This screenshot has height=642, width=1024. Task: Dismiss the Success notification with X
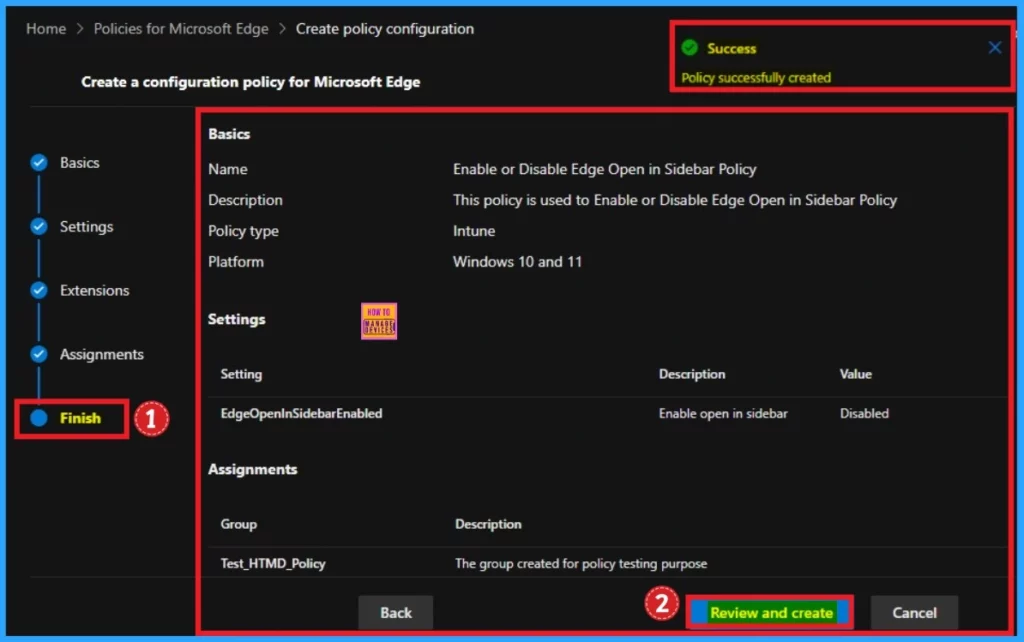coord(994,48)
